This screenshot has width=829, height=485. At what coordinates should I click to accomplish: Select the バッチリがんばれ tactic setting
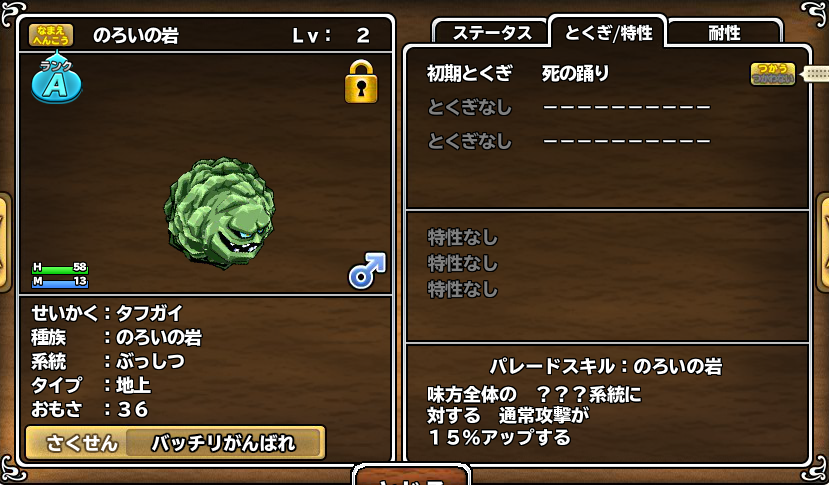click(x=223, y=443)
